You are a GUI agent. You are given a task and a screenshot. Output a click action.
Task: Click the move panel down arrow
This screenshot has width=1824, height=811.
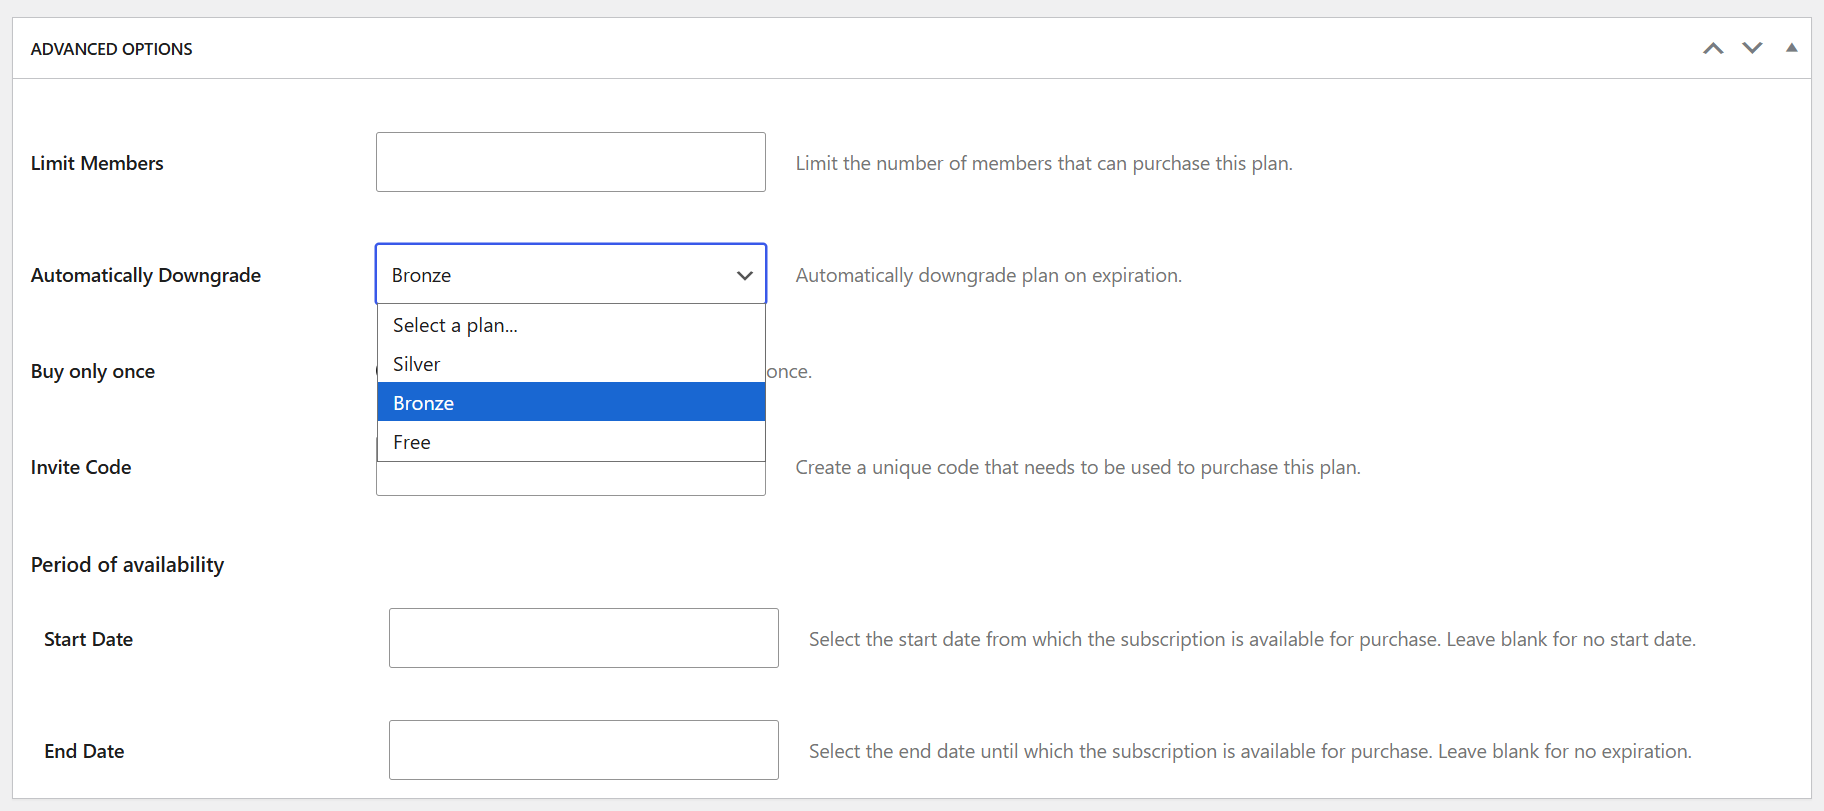(1752, 48)
